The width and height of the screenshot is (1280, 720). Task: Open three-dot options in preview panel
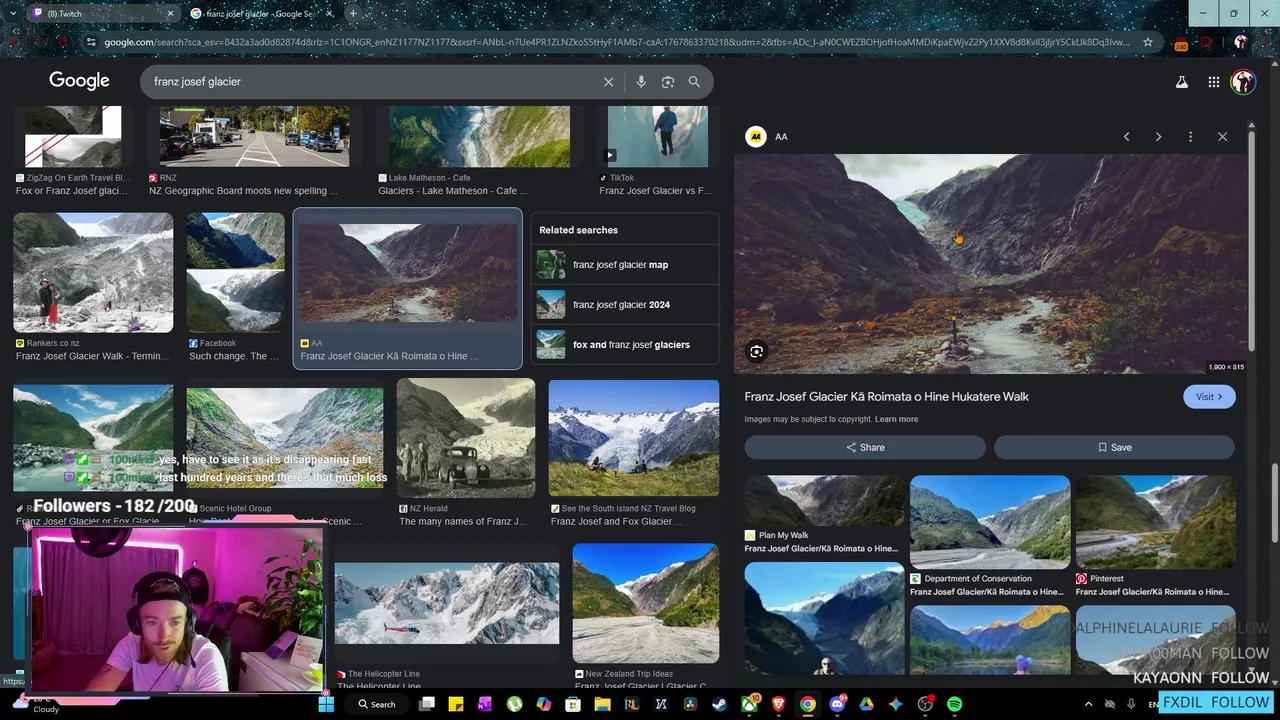click(x=1190, y=137)
